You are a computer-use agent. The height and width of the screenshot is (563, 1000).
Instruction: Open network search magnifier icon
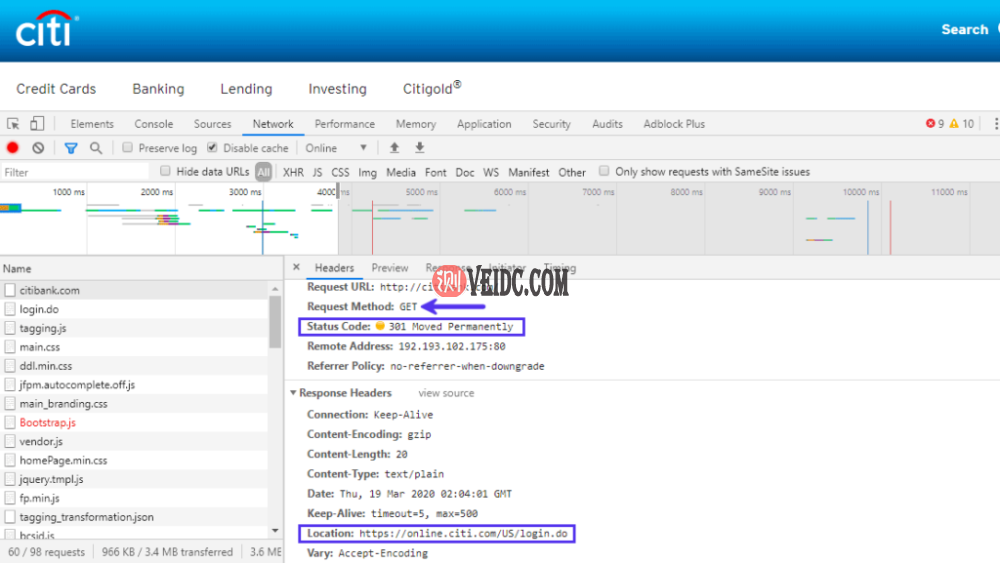96,149
